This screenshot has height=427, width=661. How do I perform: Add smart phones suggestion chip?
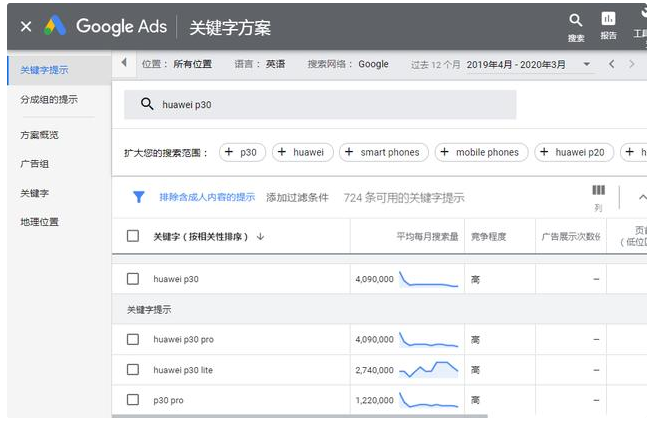(x=384, y=152)
